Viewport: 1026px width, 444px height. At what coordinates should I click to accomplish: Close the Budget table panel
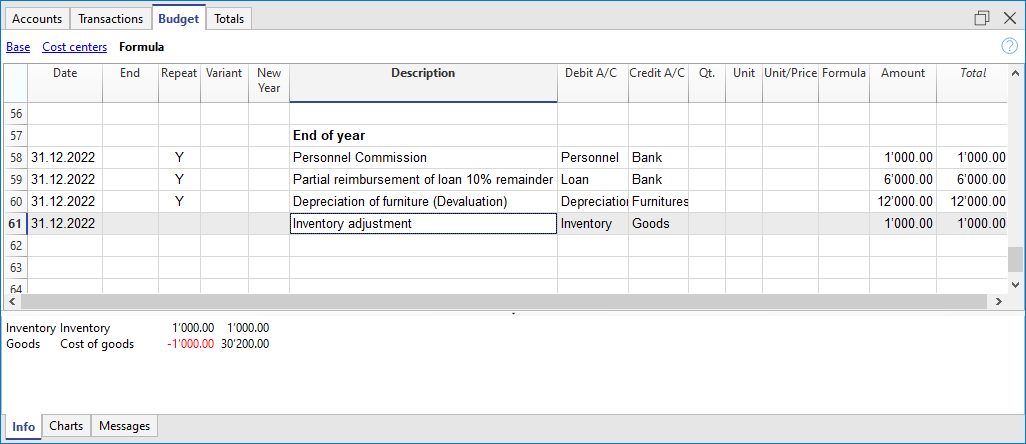coord(1008,18)
